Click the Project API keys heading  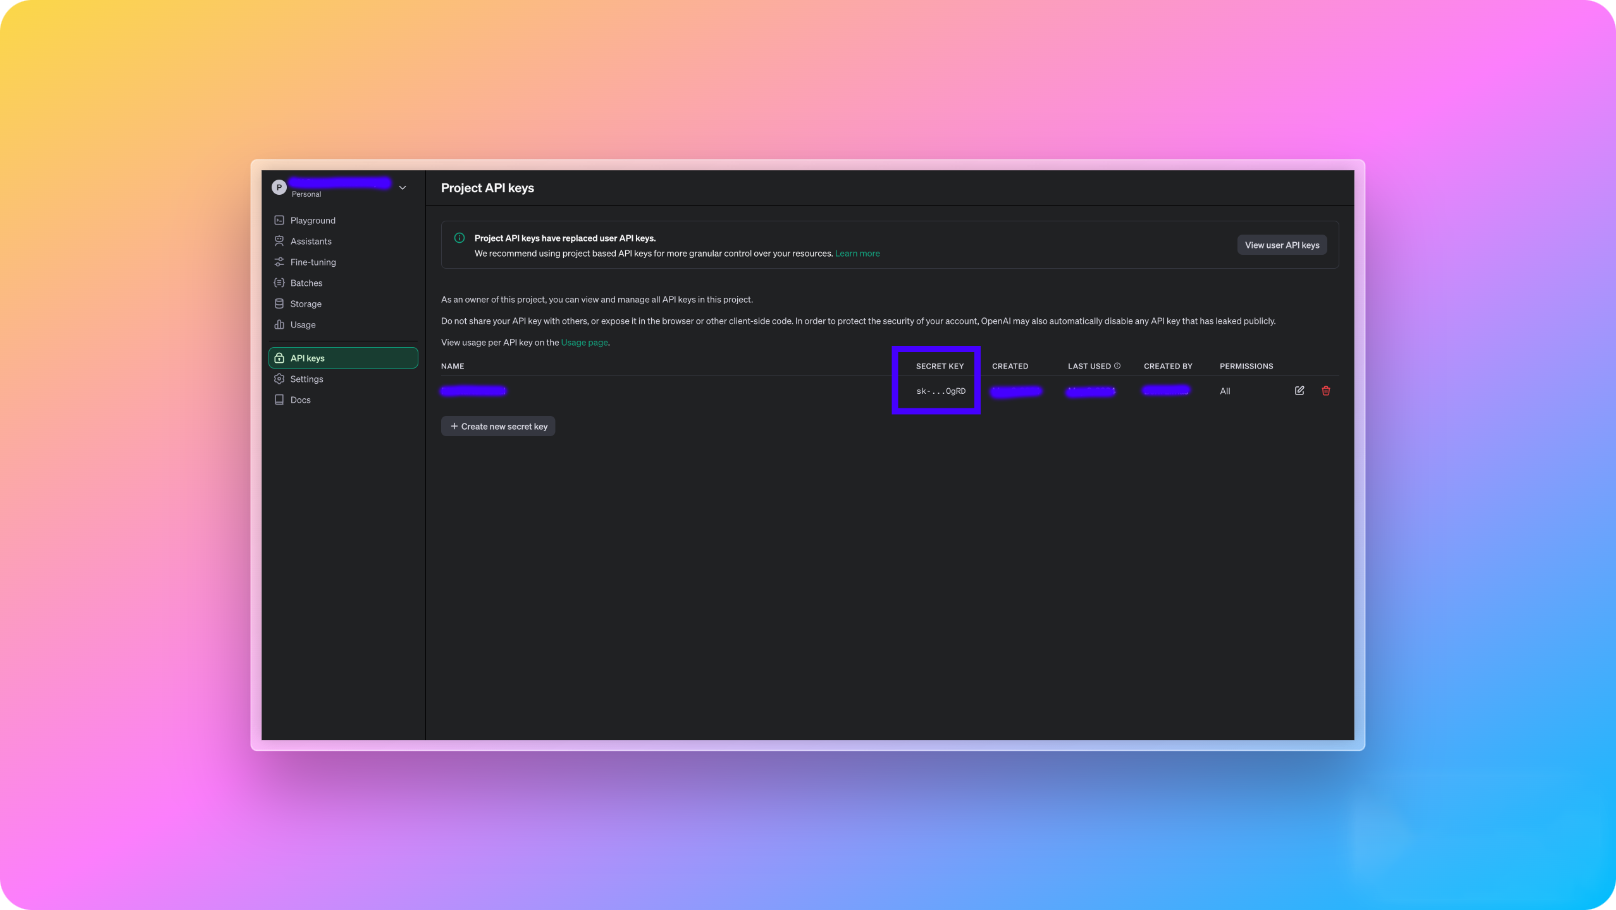coord(488,188)
